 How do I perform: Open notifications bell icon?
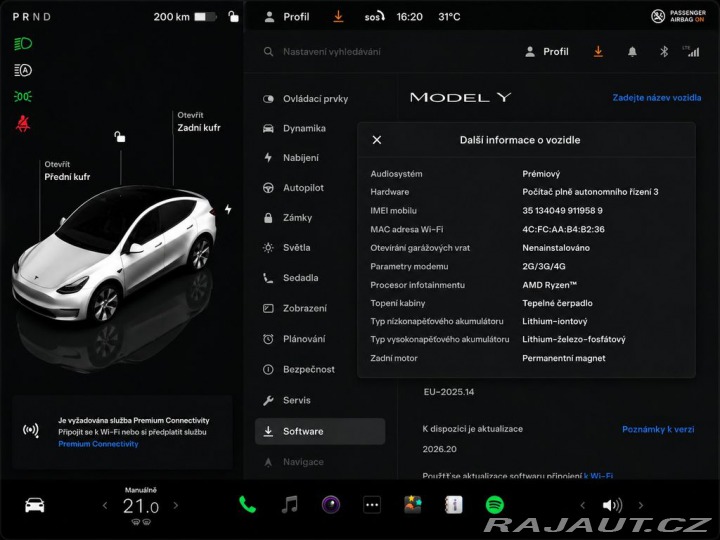(632, 52)
